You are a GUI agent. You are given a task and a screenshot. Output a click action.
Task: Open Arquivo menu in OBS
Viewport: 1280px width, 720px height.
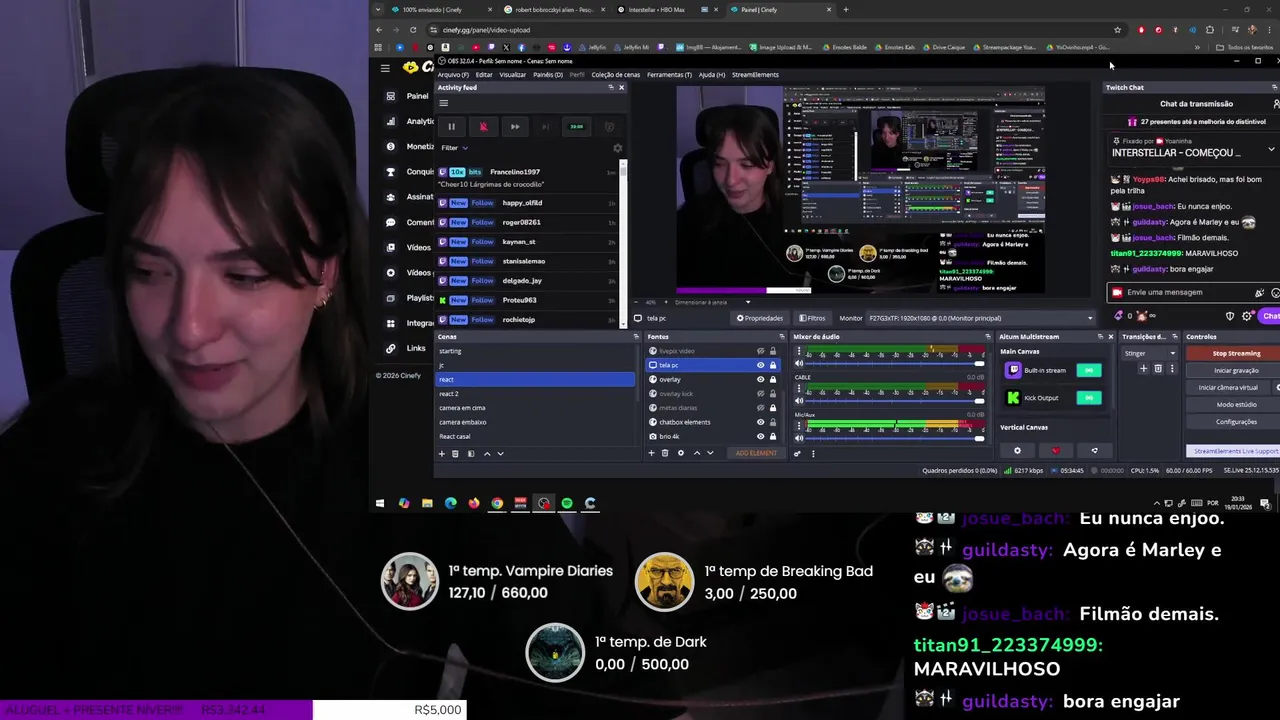pos(453,75)
